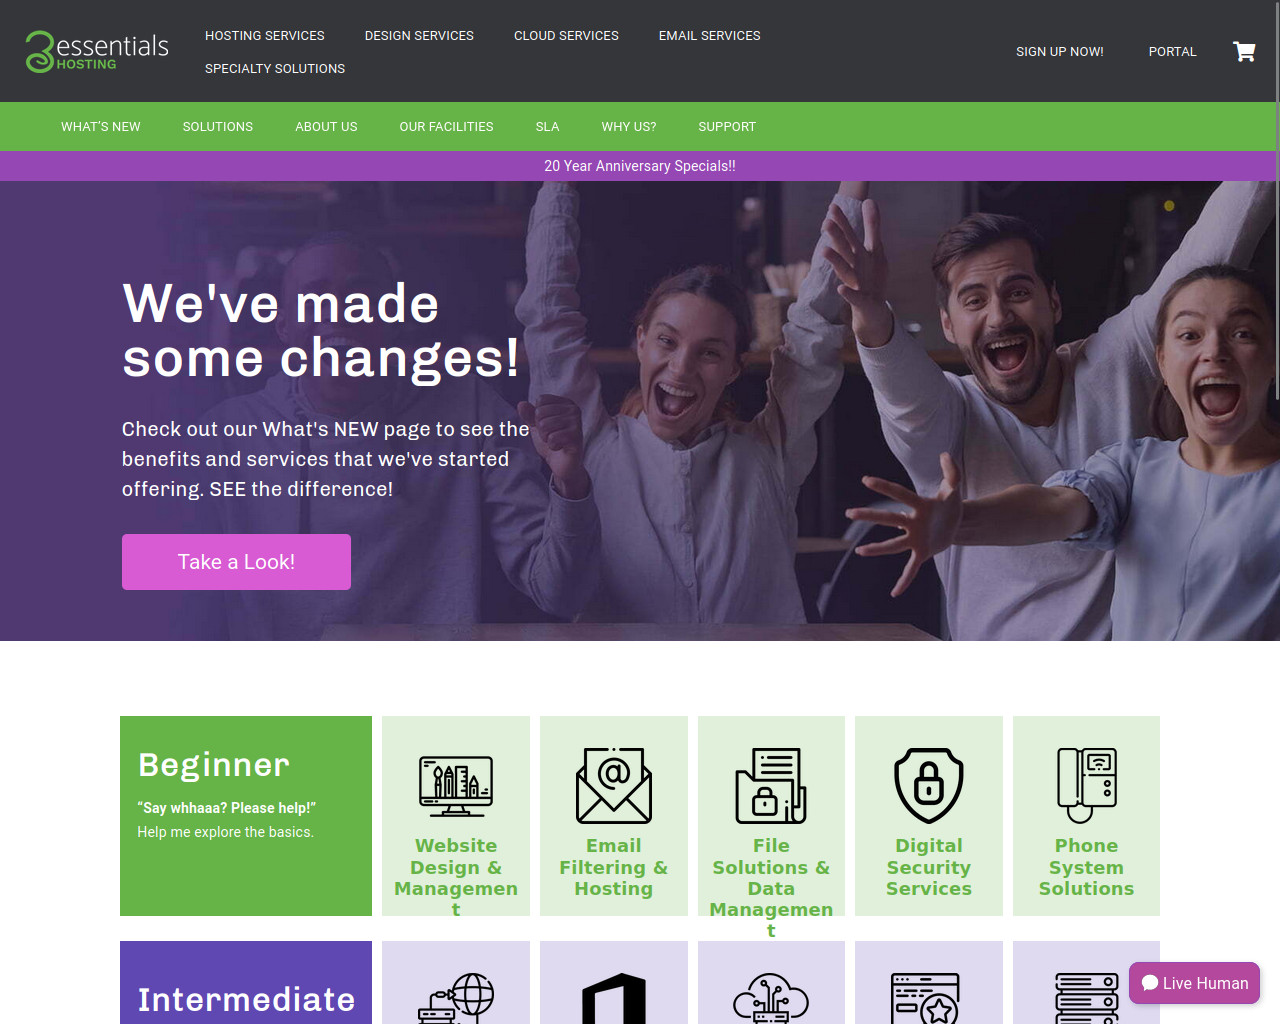1280x1024 pixels.
Task: Click the Sign Up Now! link
Action: tap(1060, 52)
